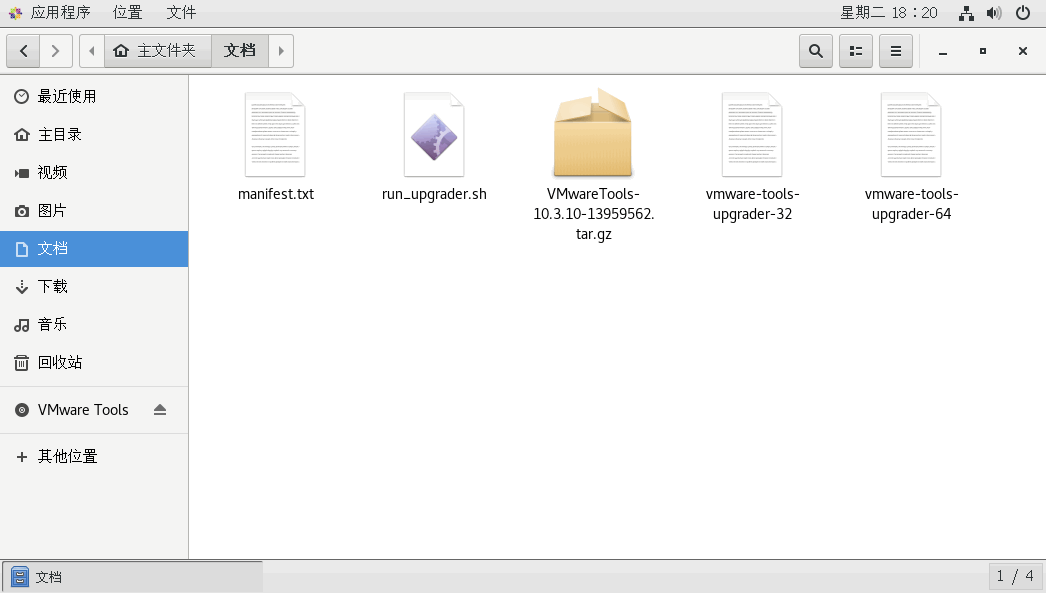Open the 图片 sidebar folder
The image size is (1046, 593).
[94, 211]
